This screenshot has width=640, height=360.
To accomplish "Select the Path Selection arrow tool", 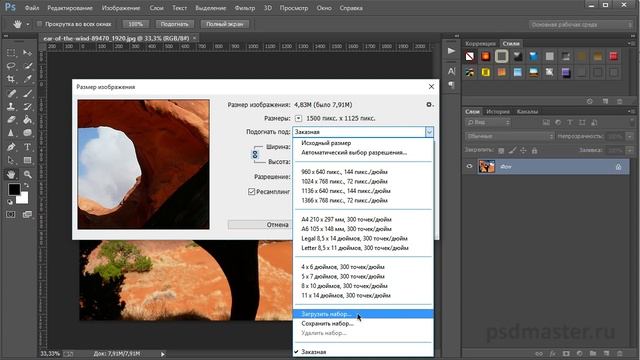I will [x=11, y=160].
